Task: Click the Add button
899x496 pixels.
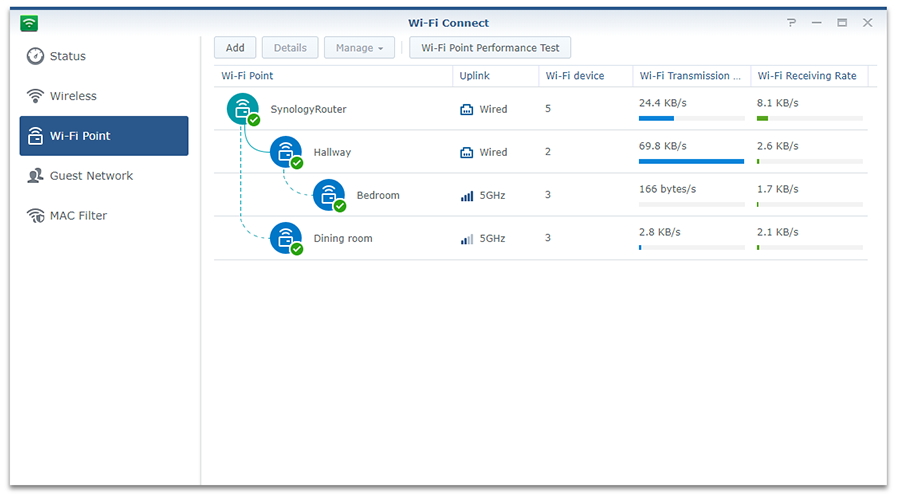Action: [x=235, y=48]
